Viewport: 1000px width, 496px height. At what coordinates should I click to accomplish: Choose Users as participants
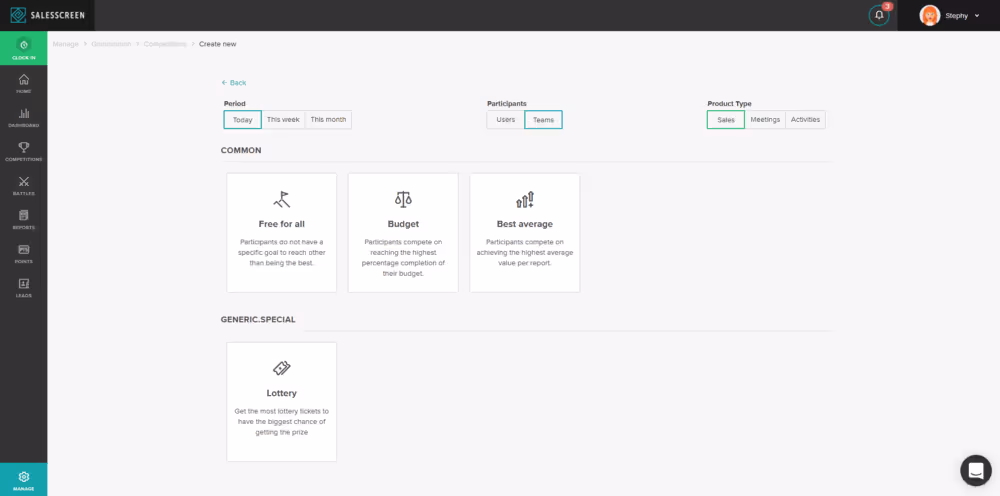506,120
